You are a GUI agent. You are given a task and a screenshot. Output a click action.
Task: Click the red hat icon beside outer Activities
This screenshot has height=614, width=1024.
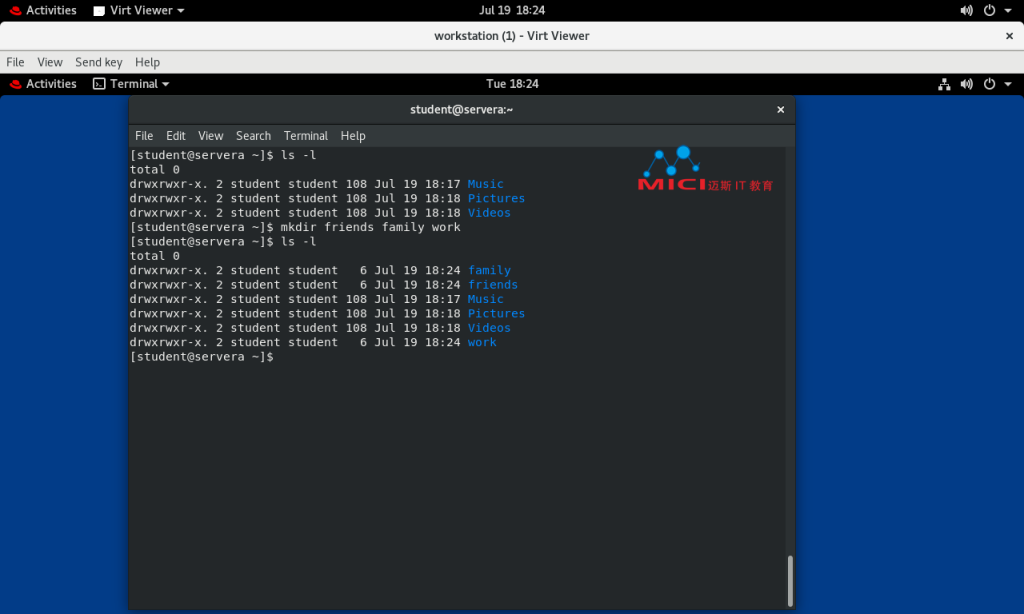(15, 10)
